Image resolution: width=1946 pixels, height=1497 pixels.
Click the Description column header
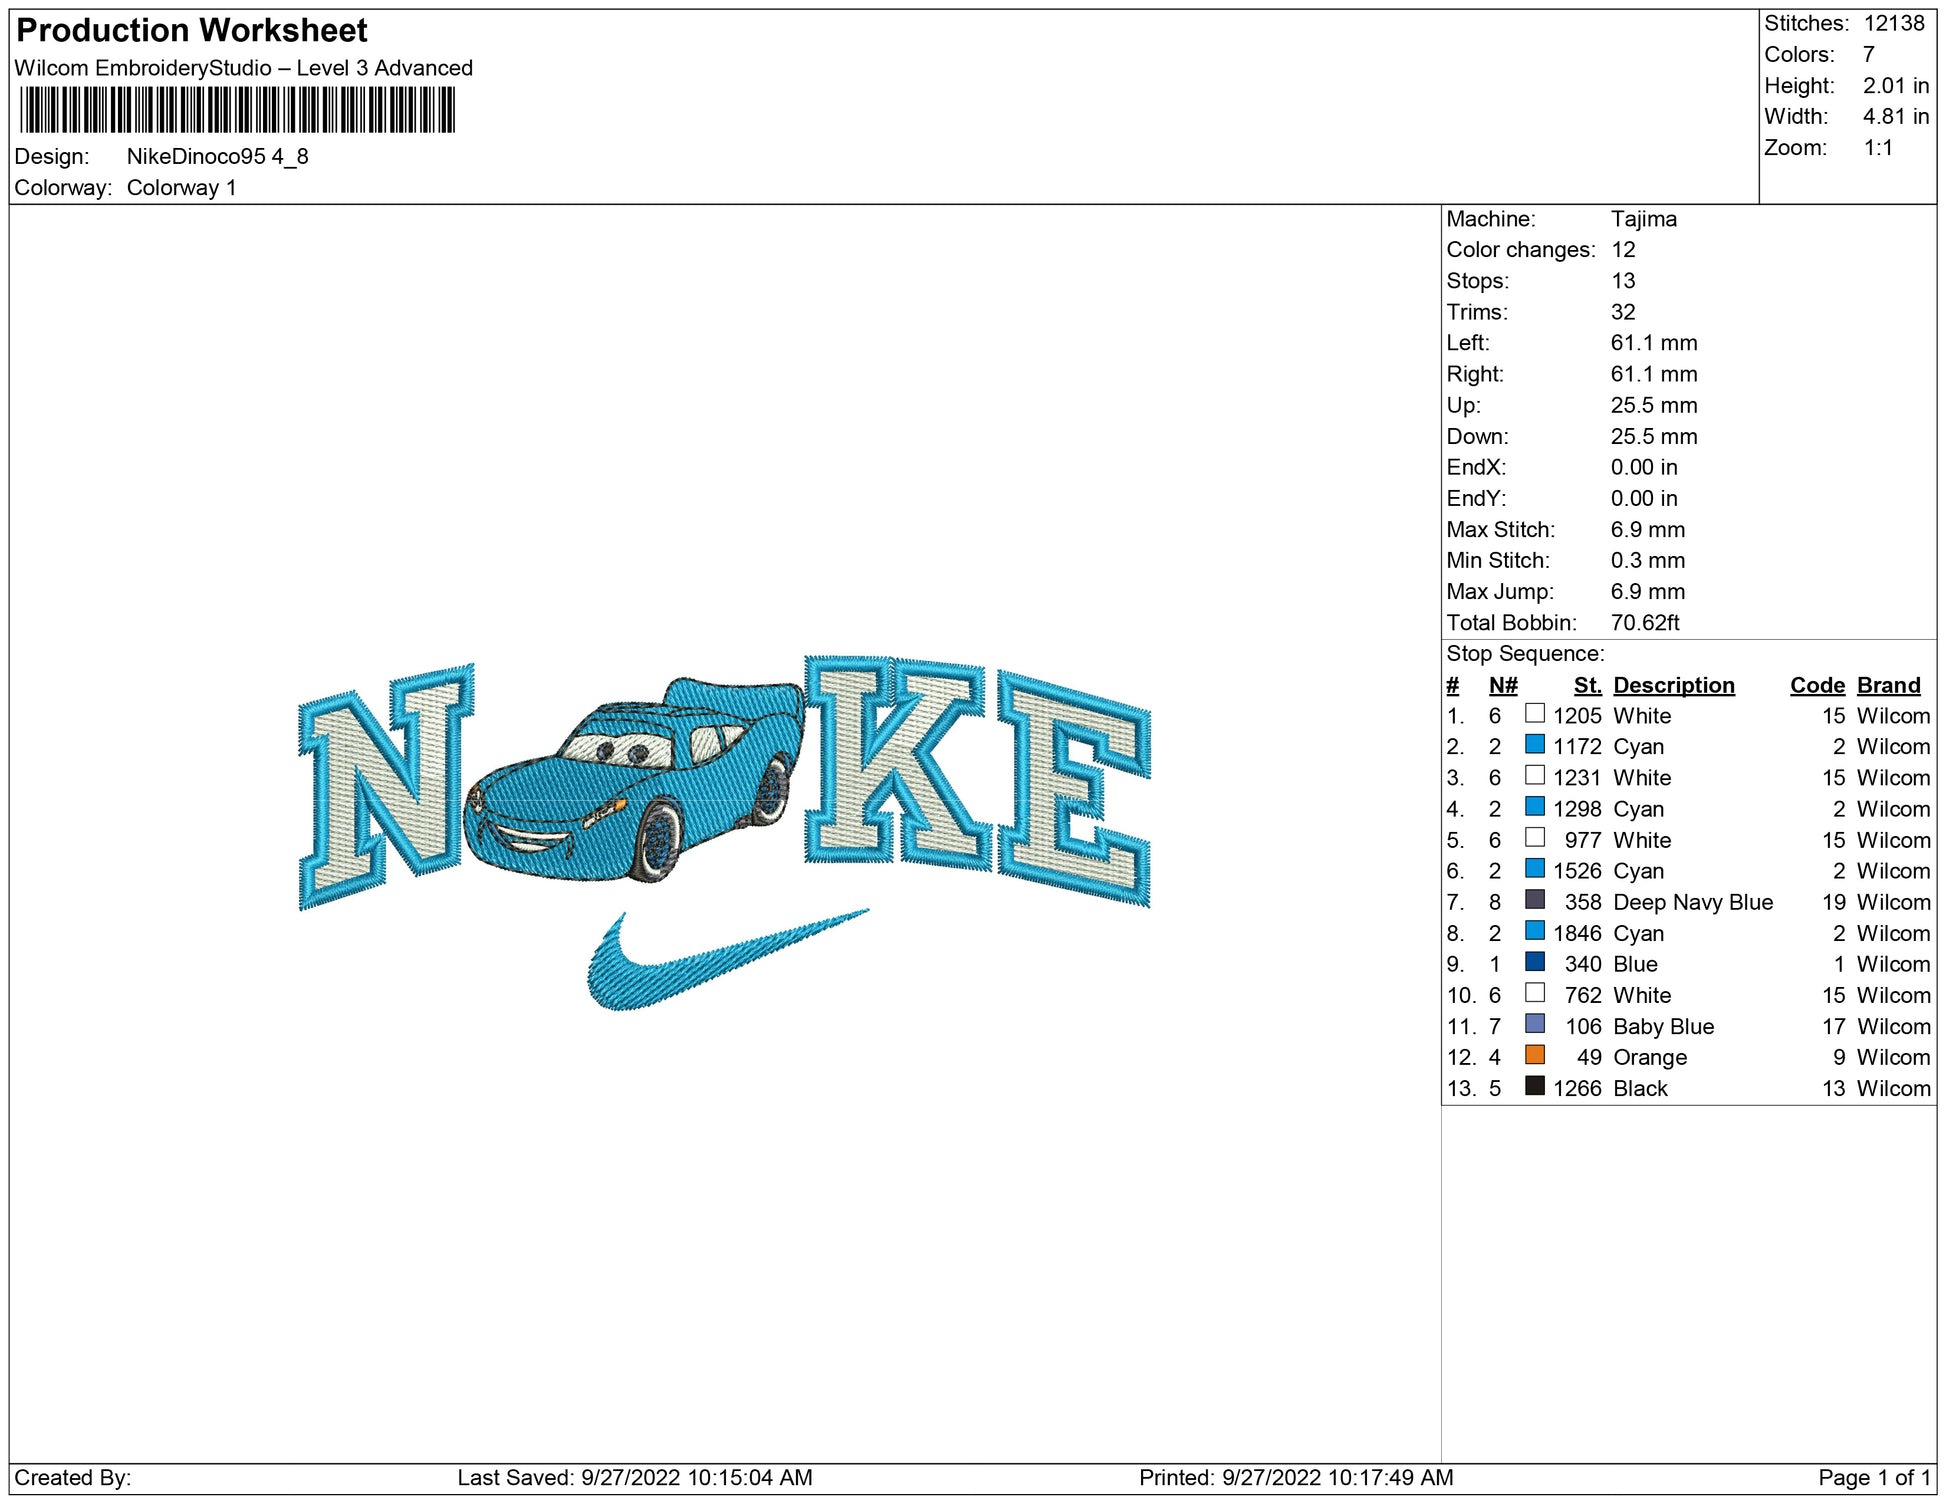click(x=1673, y=685)
